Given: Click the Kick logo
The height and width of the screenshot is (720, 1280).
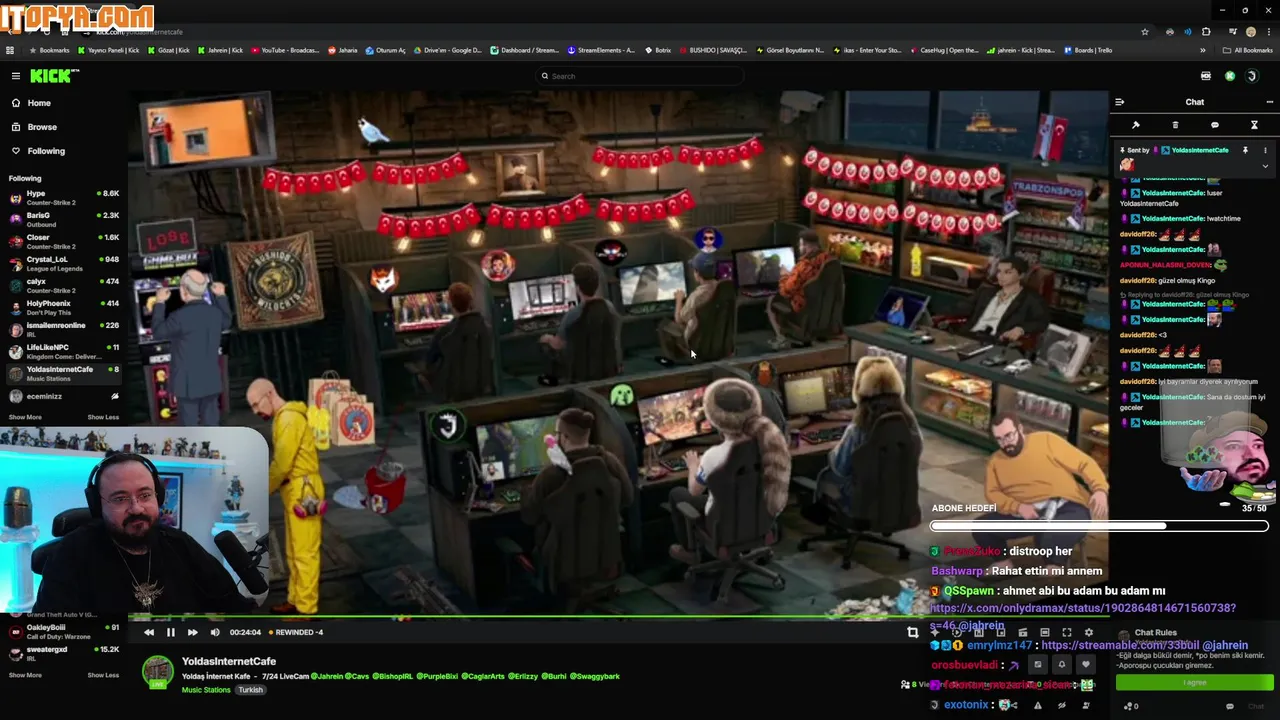Looking at the screenshot, I should pyautogui.click(x=54, y=76).
